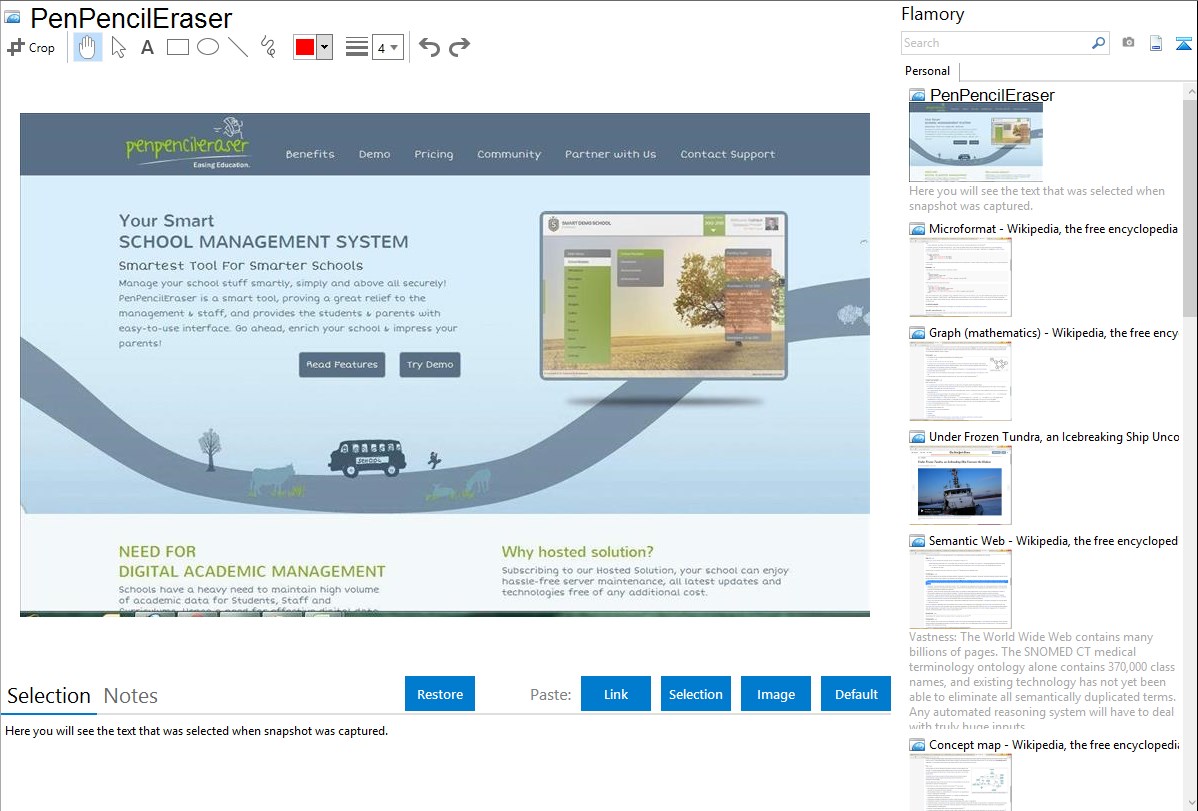Image resolution: width=1198 pixels, height=811 pixels.
Task: Click Partner with Us nav link
Action: (x=610, y=154)
